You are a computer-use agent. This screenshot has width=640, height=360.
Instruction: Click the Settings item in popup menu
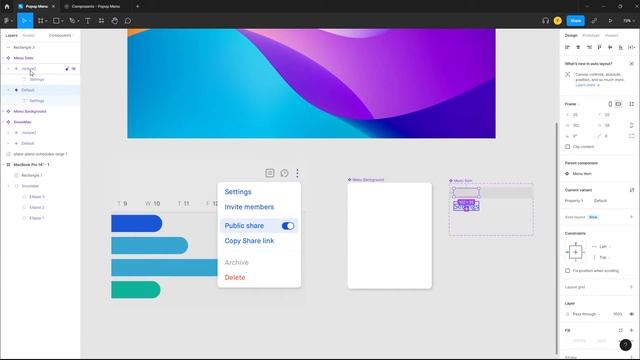(x=238, y=192)
